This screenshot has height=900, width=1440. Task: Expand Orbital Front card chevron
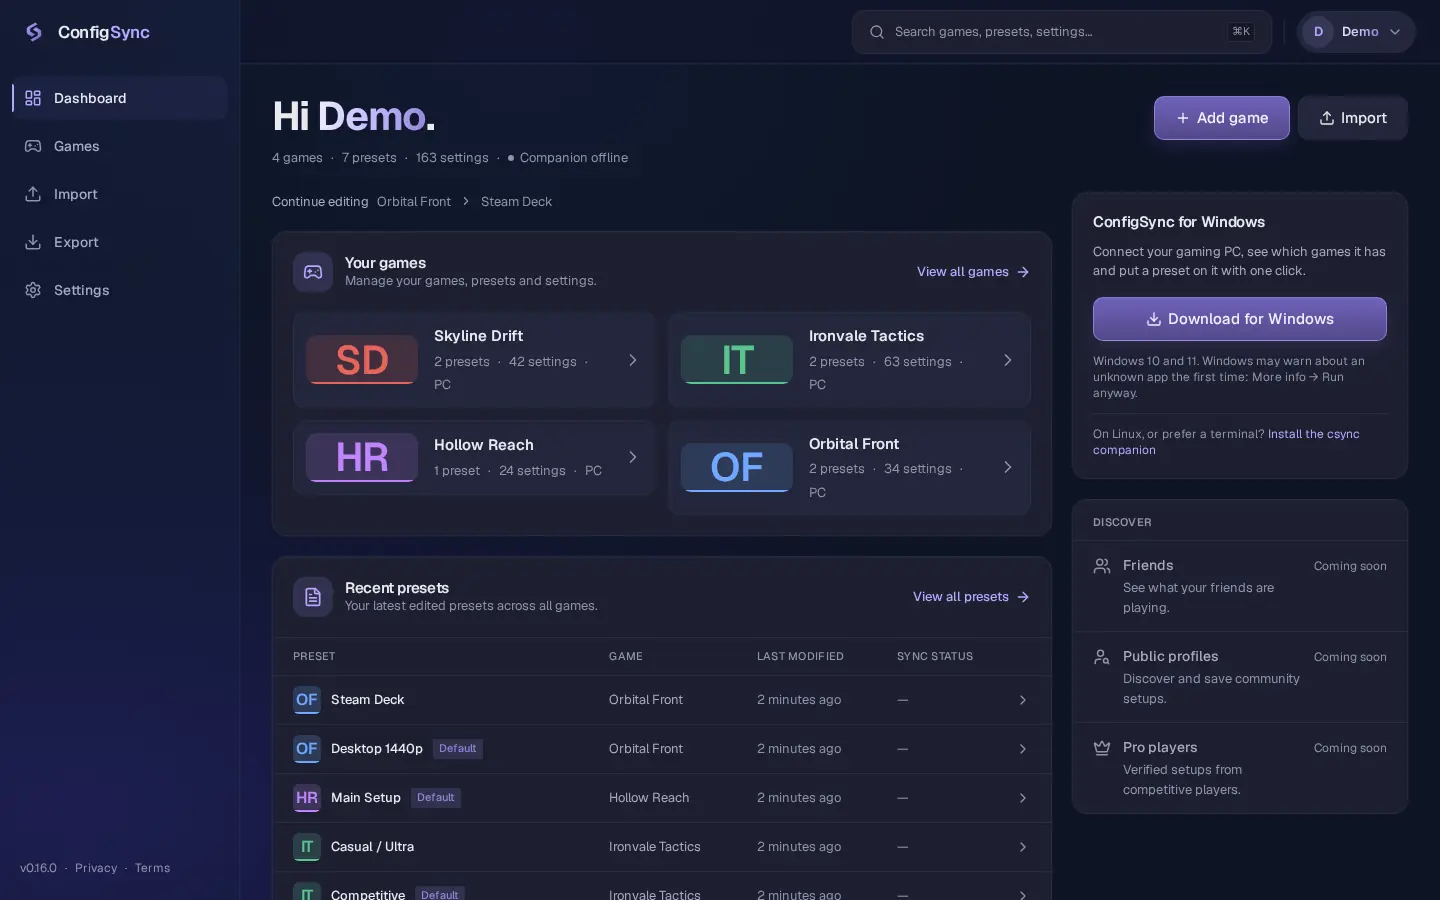(x=1008, y=467)
